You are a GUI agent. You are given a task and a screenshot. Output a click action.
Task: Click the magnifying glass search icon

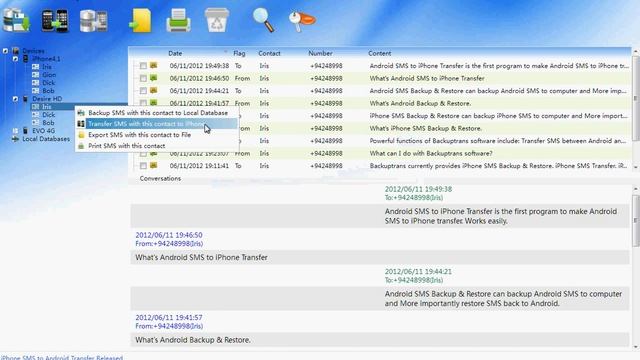click(263, 20)
